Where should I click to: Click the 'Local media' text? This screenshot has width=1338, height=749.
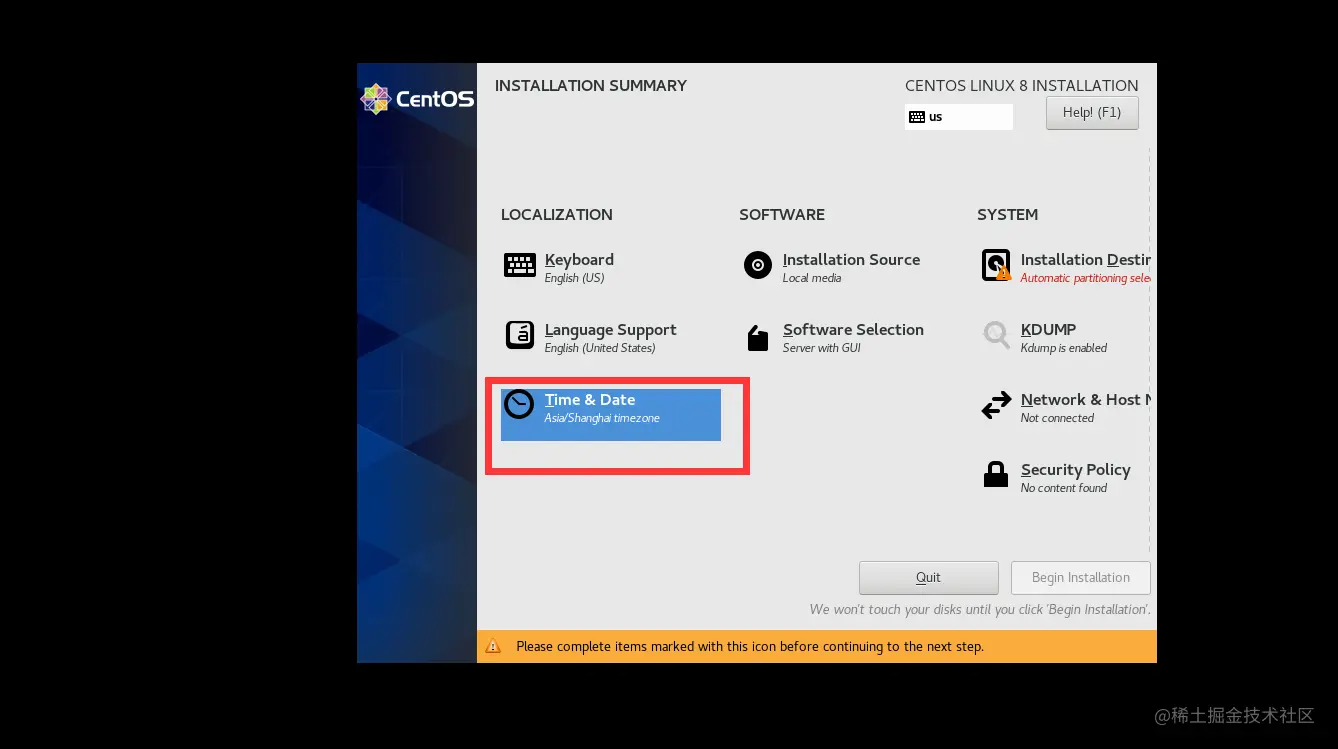click(x=812, y=278)
